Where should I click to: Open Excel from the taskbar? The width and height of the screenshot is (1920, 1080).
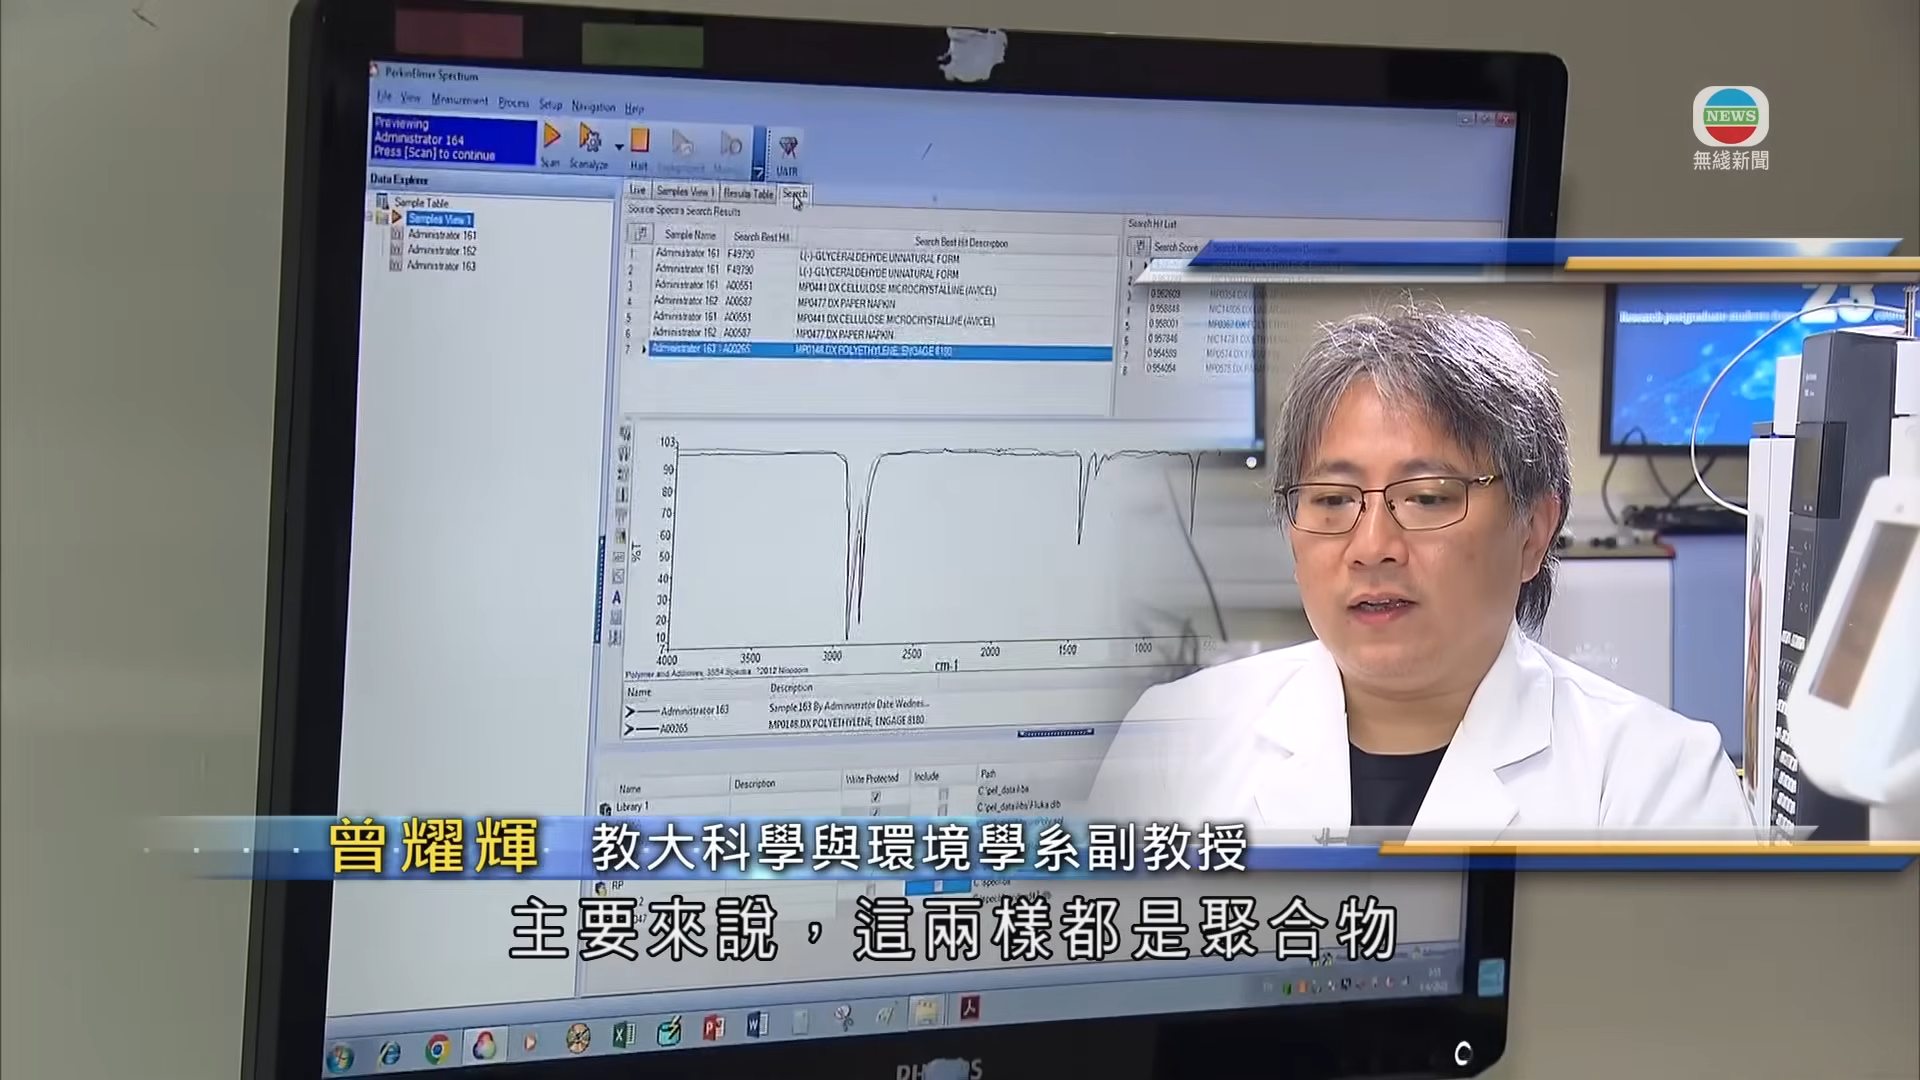[624, 1035]
